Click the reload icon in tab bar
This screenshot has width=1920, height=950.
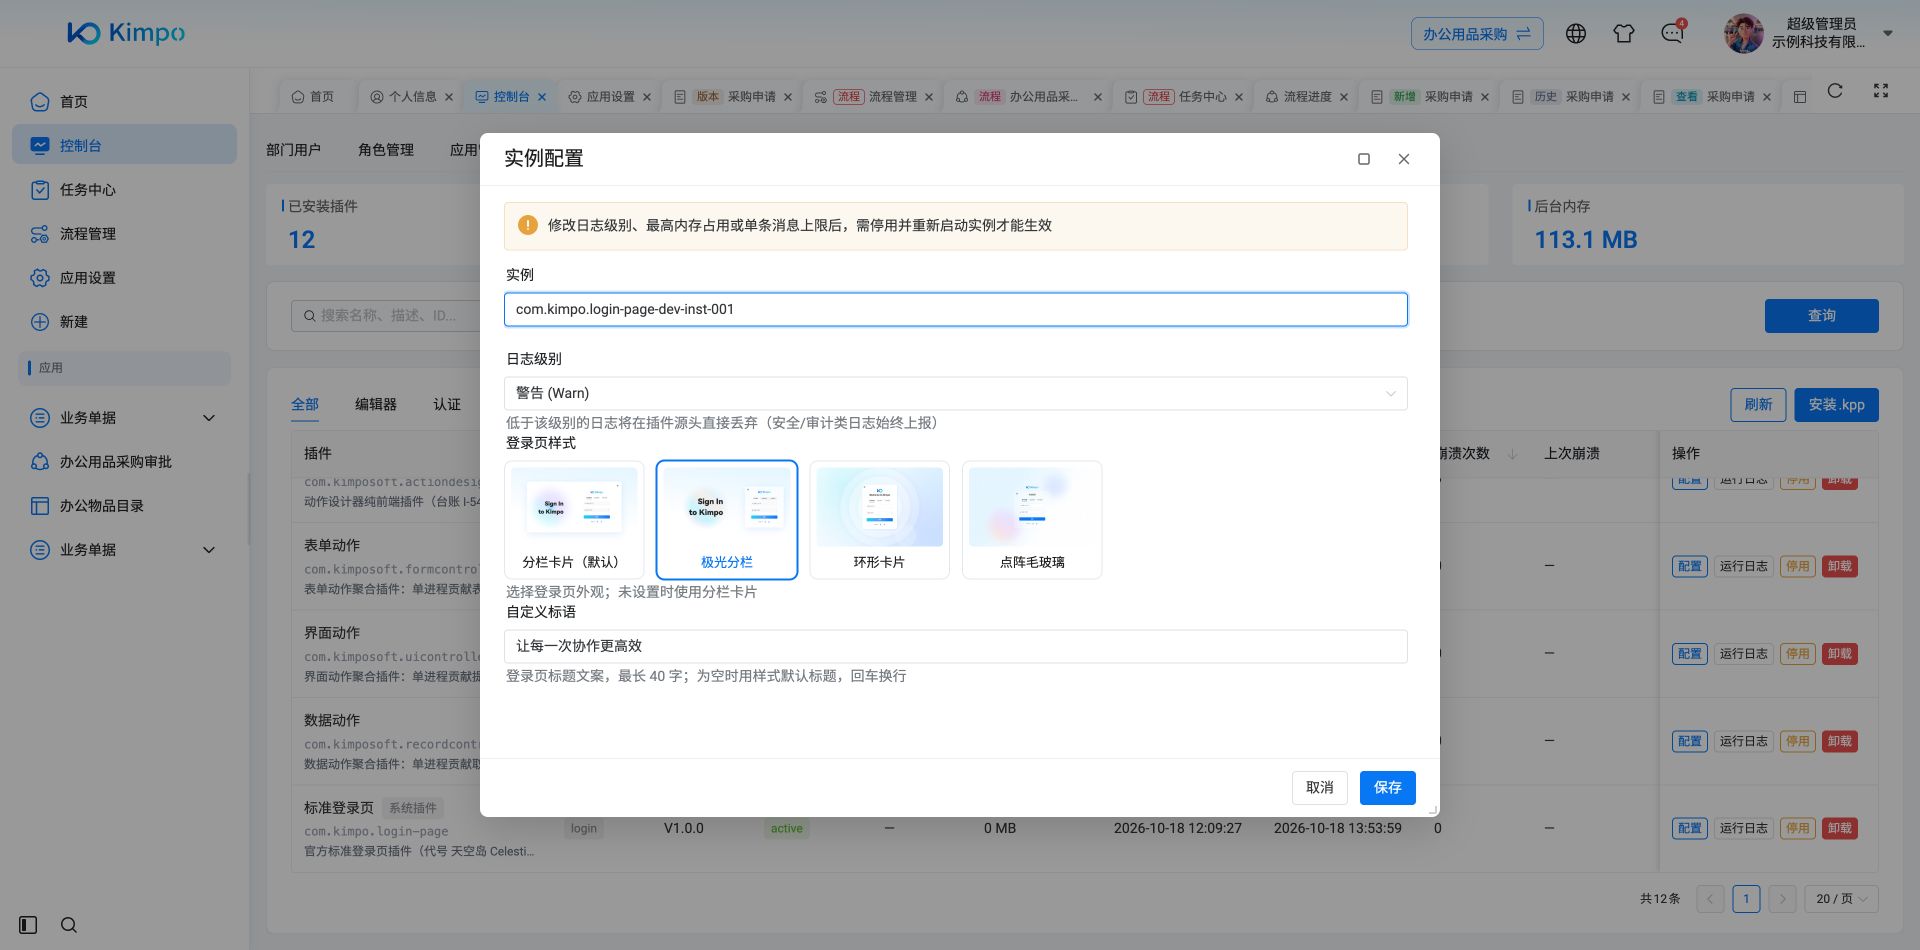coord(1835,91)
